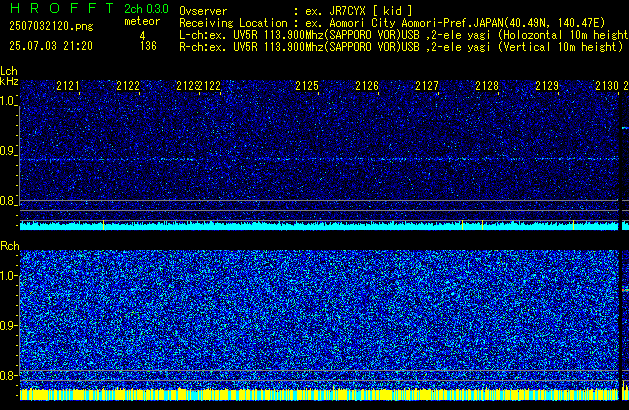Click the Lch 1.0 kHz axis label
The width and height of the screenshot is (629, 410).
pos(8,101)
